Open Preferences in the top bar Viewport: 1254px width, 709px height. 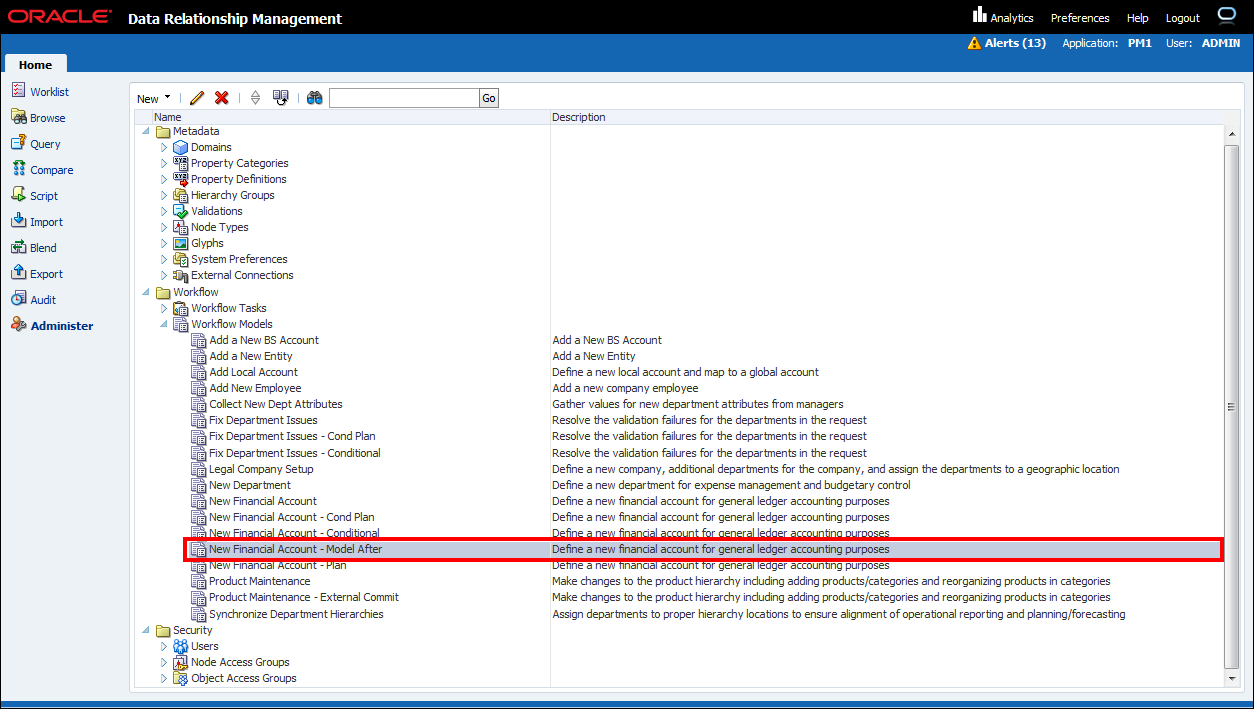(x=1080, y=18)
